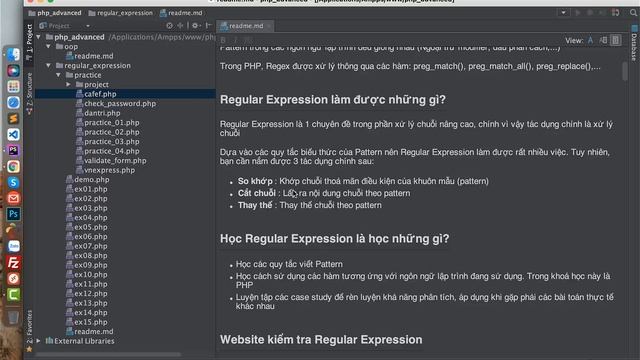The image size is (640, 360).
Task: Select practice_01.php file
Action: (112, 122)
